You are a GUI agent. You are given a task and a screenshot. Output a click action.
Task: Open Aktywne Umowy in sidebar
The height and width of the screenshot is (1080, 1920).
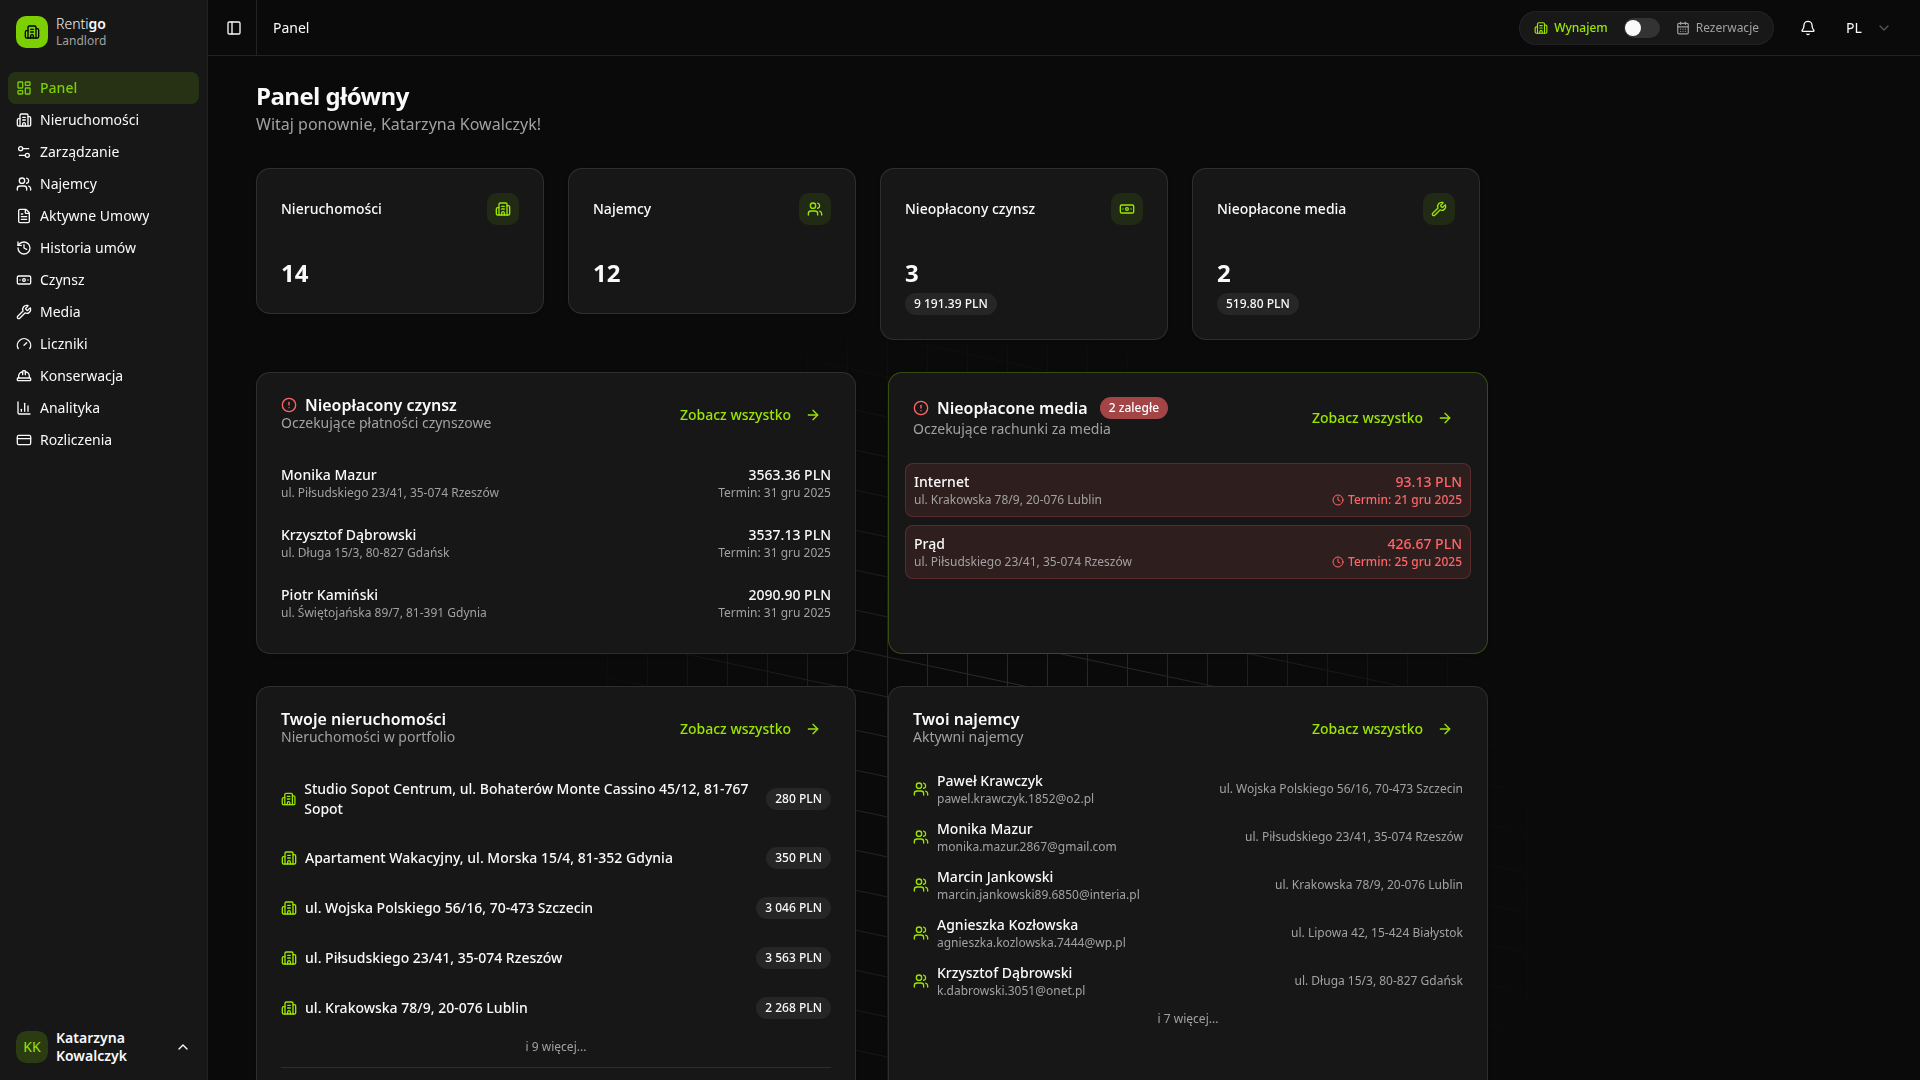(x=94, y=216)
